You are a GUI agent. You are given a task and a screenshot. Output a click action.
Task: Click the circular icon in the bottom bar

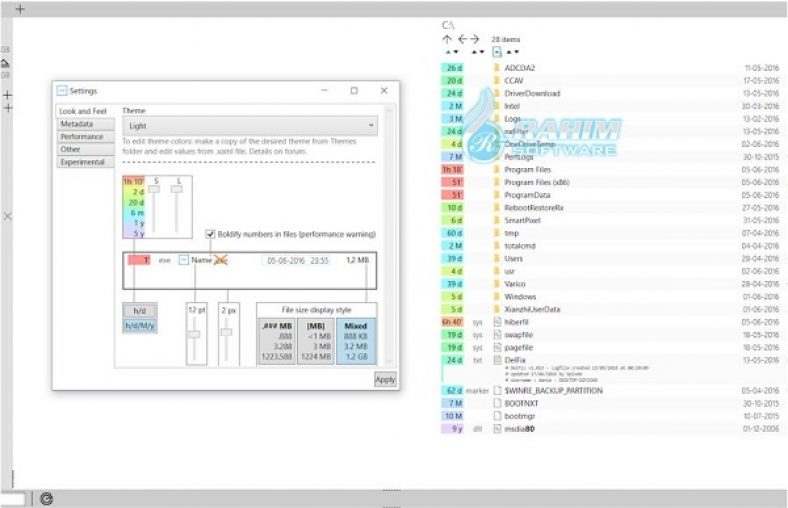pyautogui.click(x=46, y=498)
